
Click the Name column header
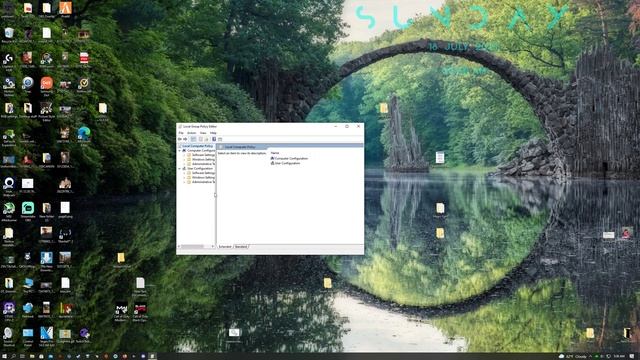click(275, 153)
